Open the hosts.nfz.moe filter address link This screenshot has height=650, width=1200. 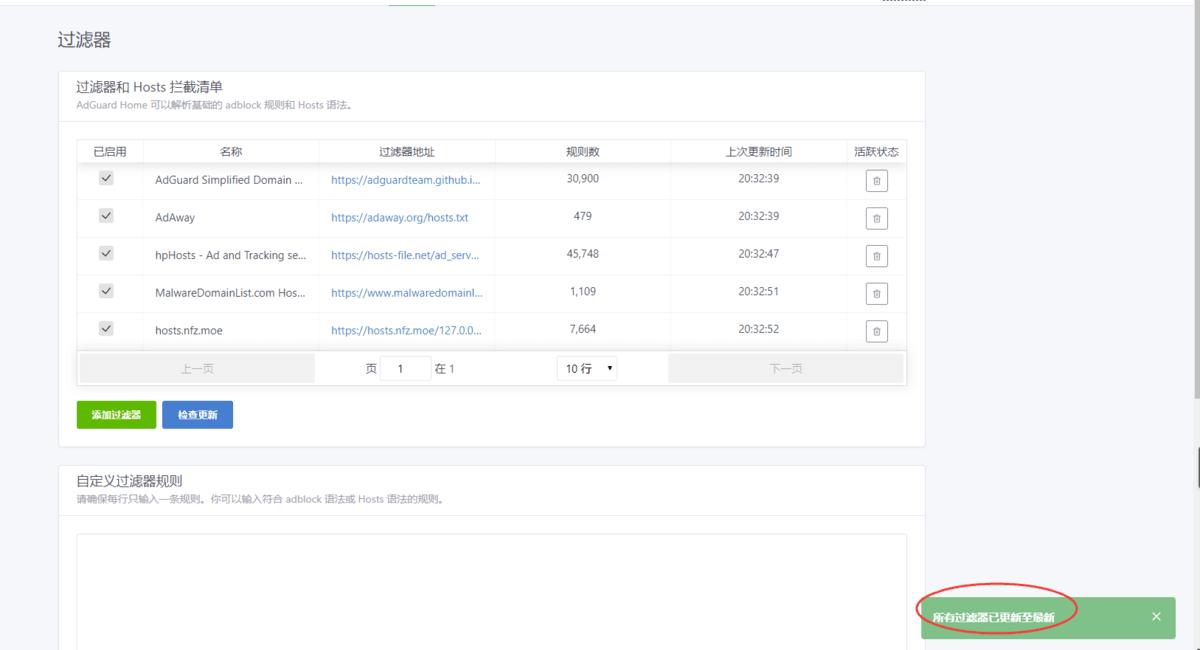coord(404,330)
